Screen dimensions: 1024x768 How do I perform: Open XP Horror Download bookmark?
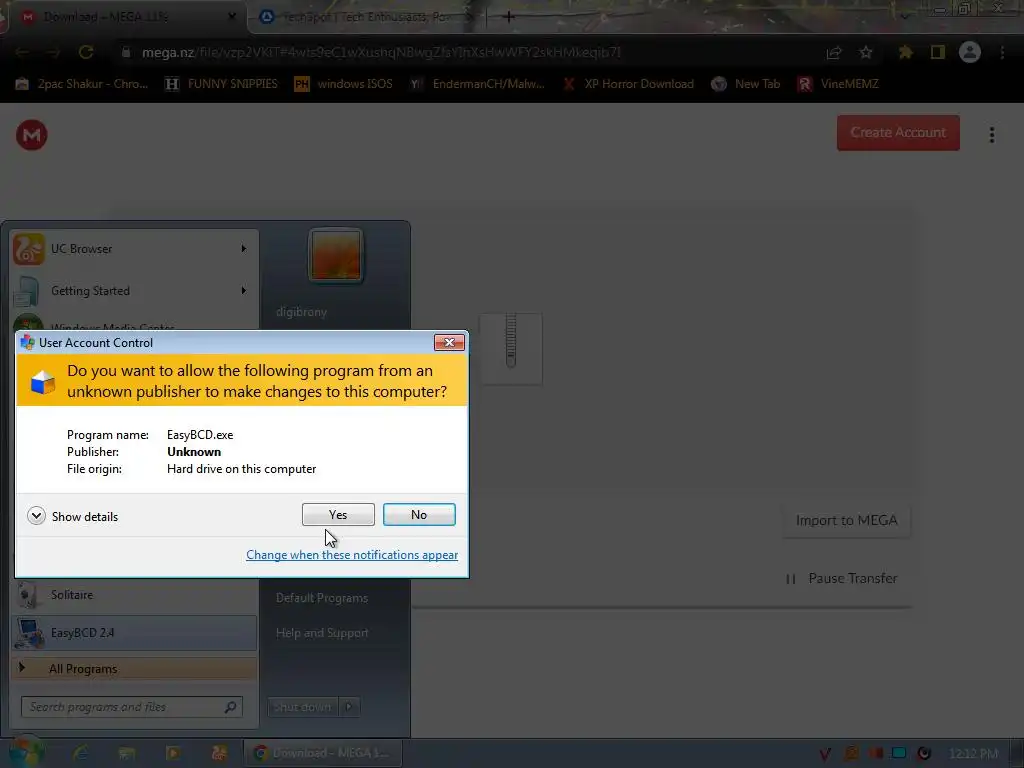coord(629,84)
